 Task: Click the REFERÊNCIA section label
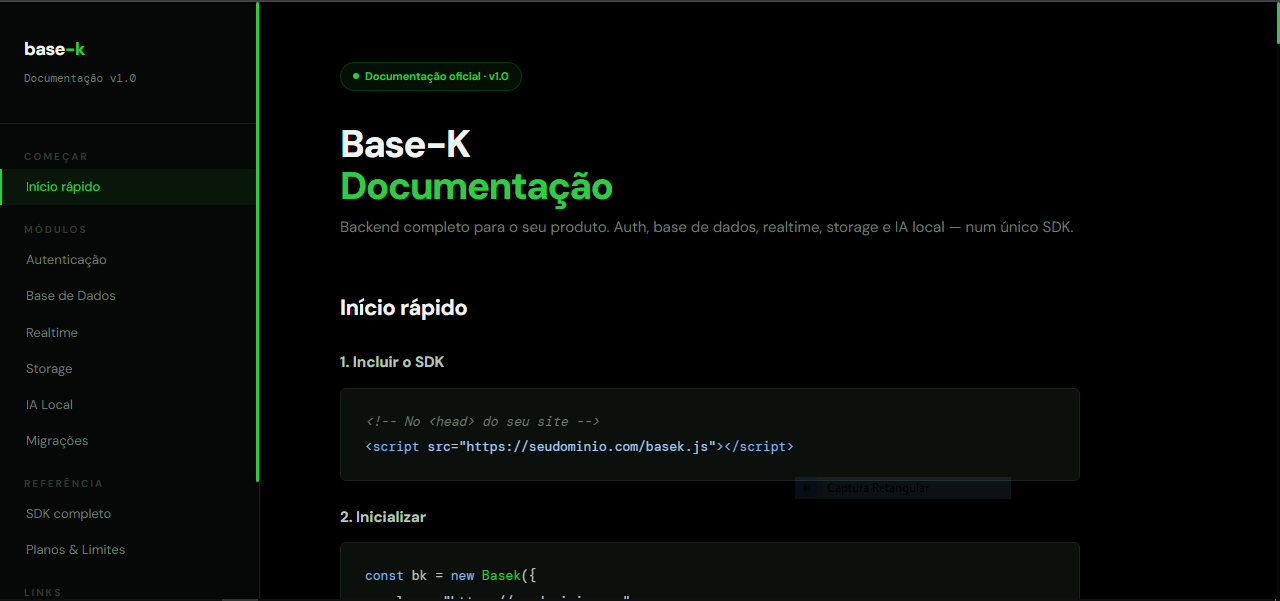(x=64, y=484)
